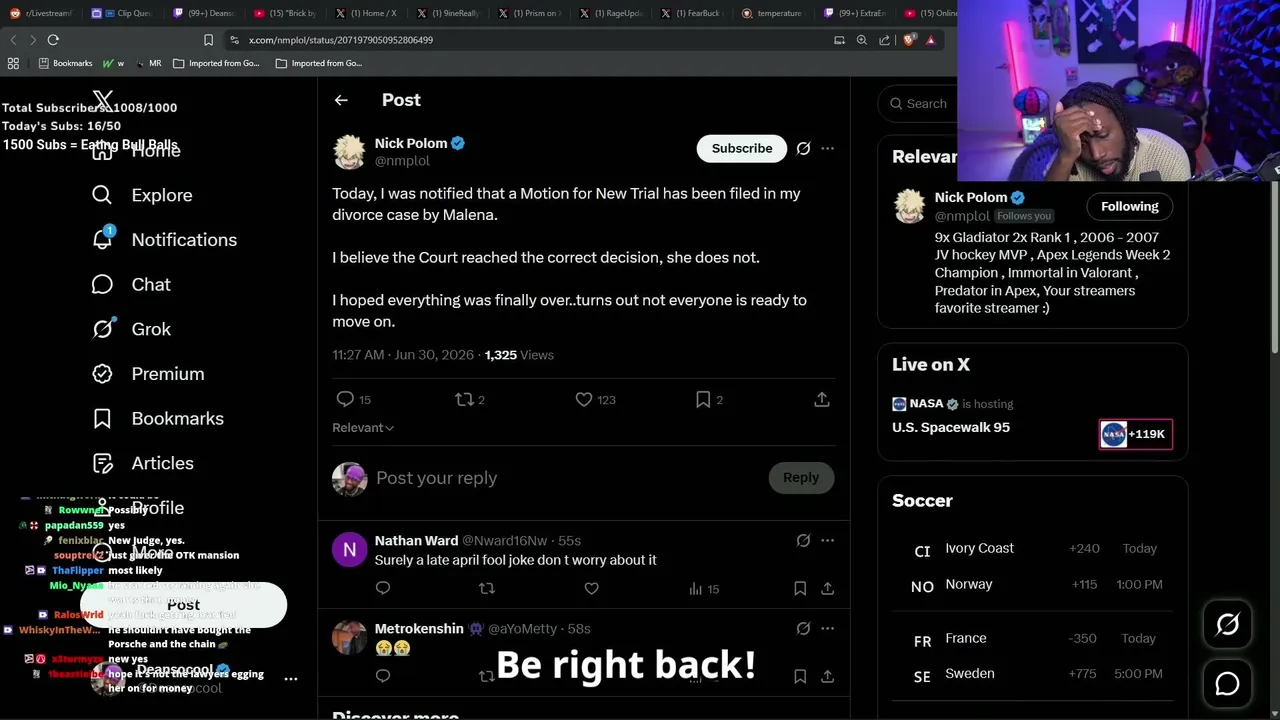
Task: Click the Search box at top right
Action: 918,103
